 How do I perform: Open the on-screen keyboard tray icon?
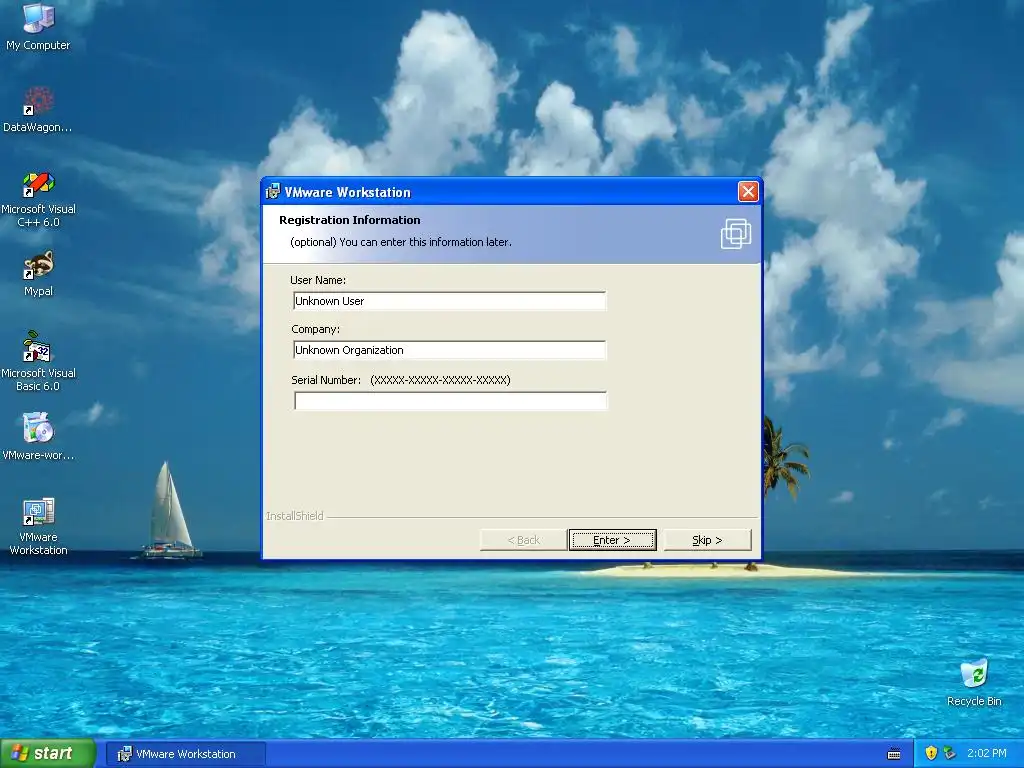point(894,754)
